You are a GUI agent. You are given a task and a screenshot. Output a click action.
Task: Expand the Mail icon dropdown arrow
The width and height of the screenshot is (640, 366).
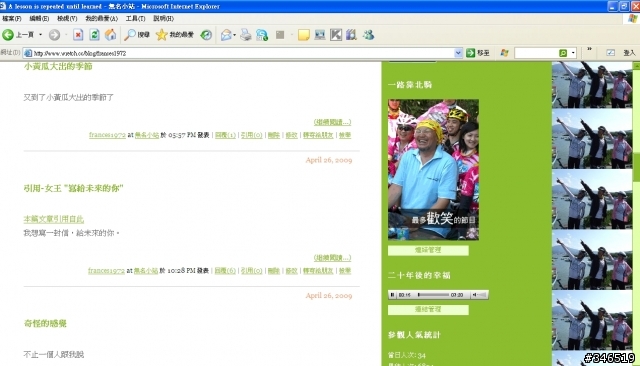[234, 35]
